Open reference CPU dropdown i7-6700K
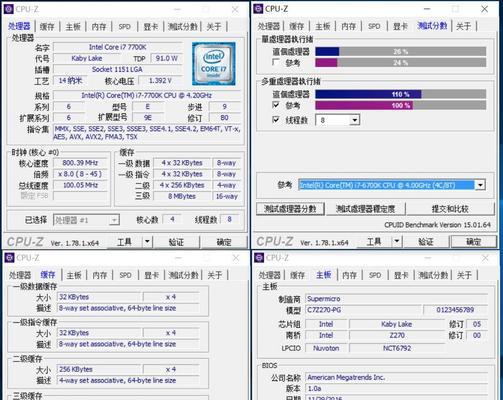The width and height of the screenshot is (503, 400). point(480,185)
